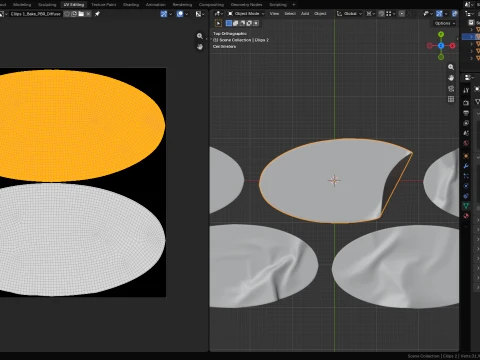
Task: Open the Object Mode dropdown
Action: 246,14
